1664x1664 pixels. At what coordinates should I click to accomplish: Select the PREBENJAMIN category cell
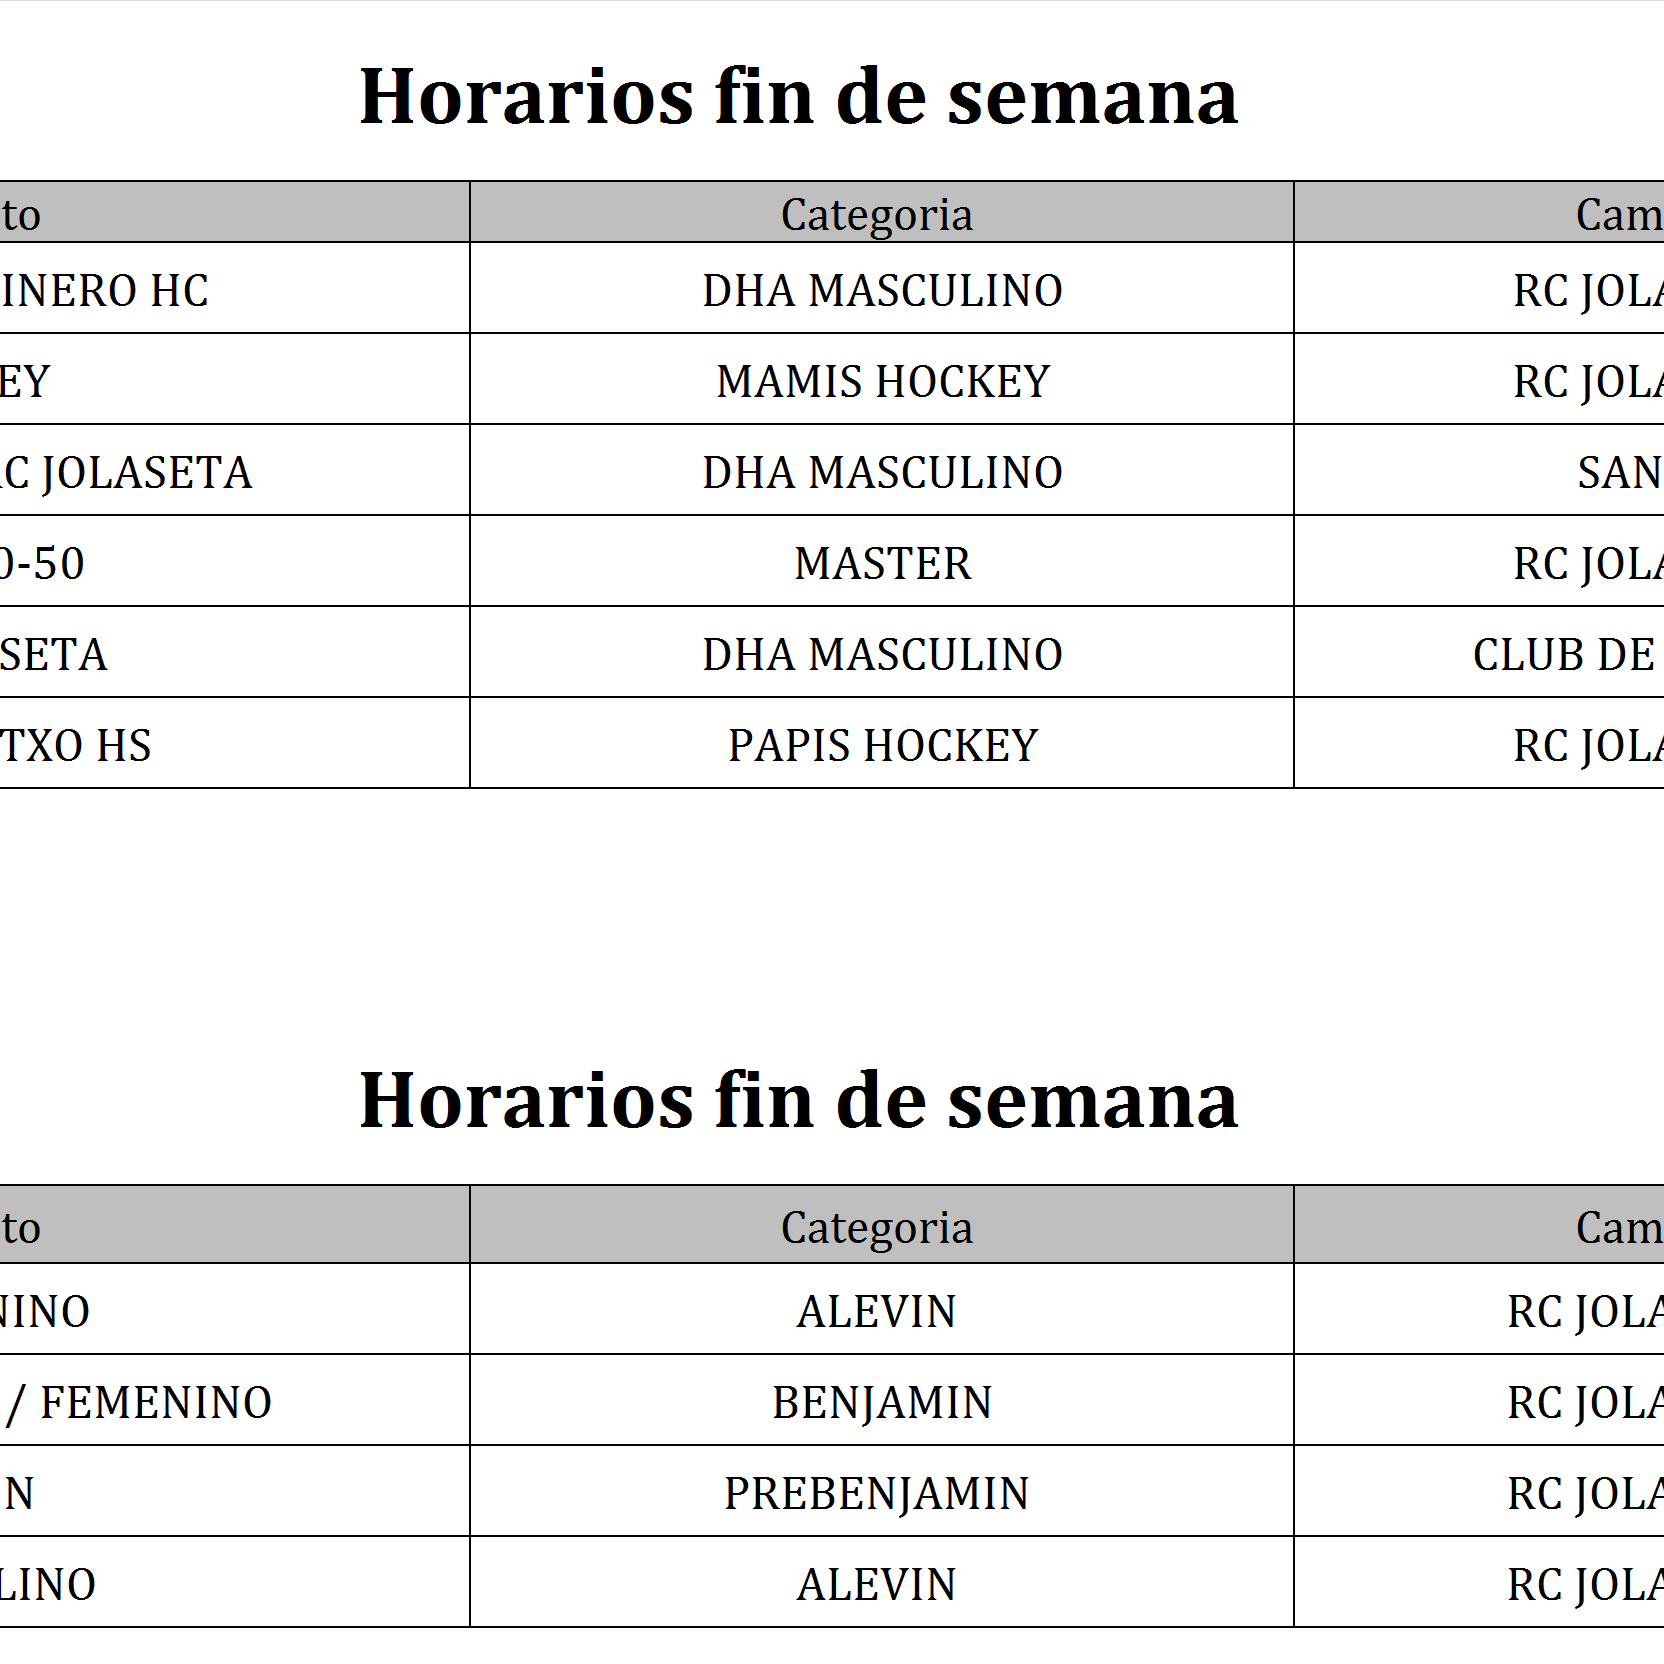(877, 1493)
